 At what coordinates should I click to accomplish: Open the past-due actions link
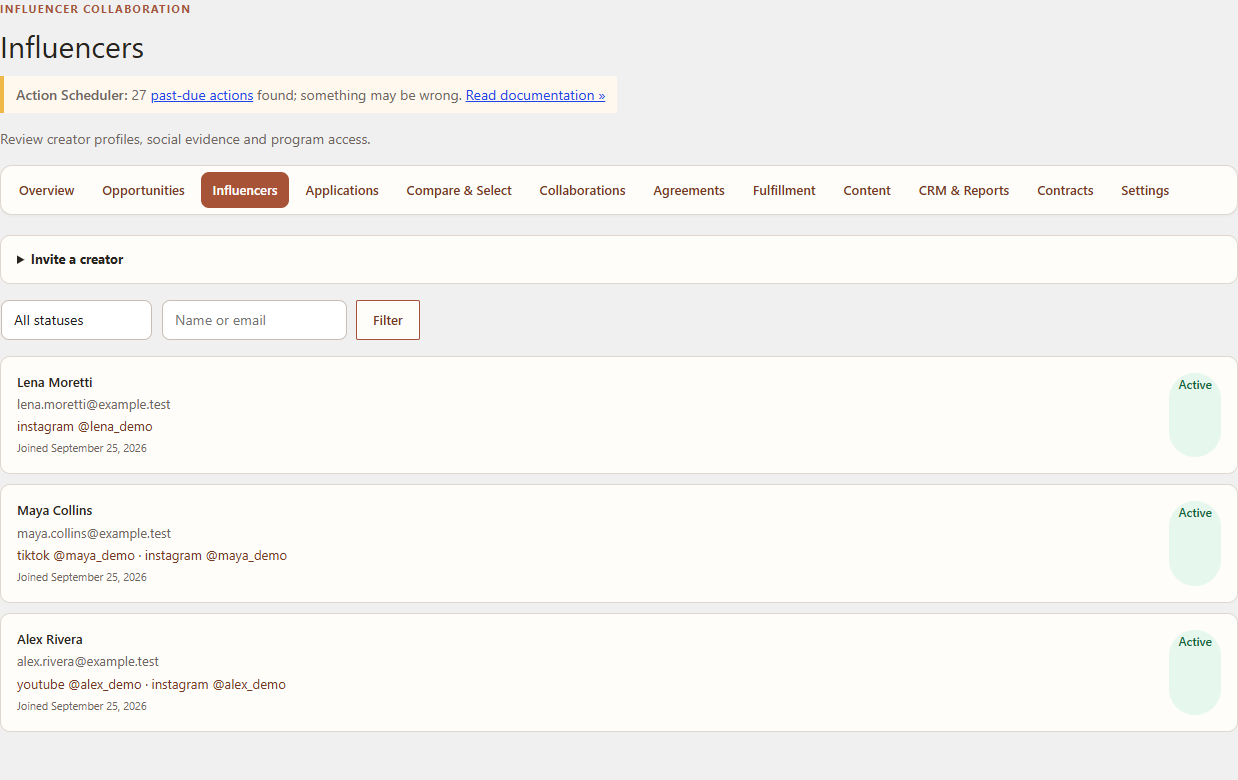point(202,95)
